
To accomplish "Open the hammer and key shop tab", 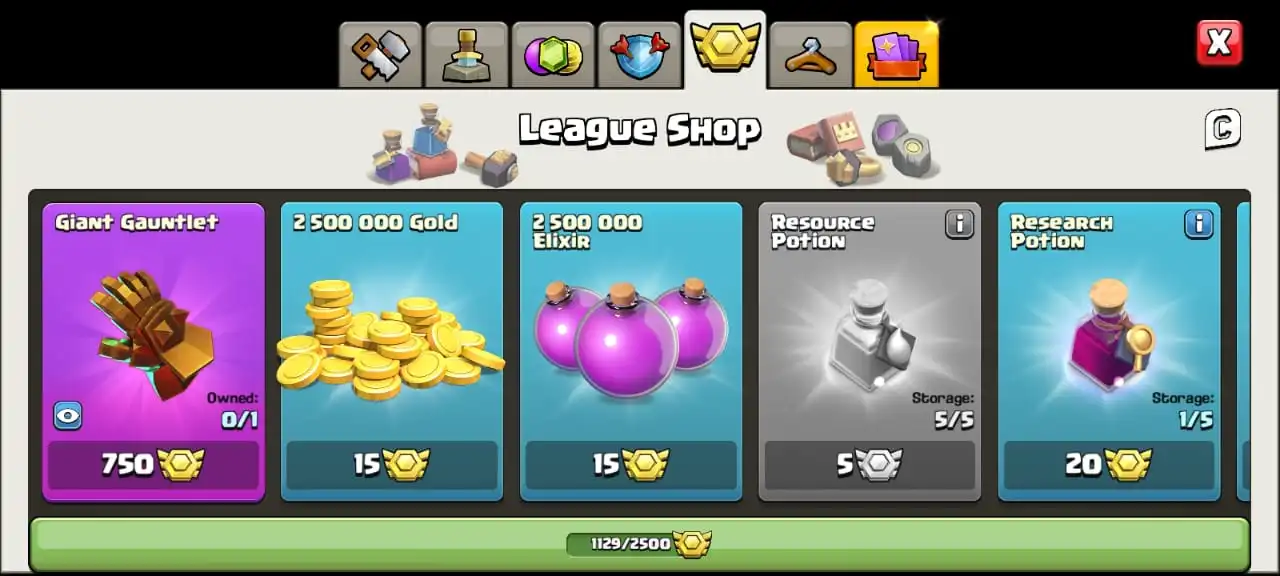I will click(380, 55).
